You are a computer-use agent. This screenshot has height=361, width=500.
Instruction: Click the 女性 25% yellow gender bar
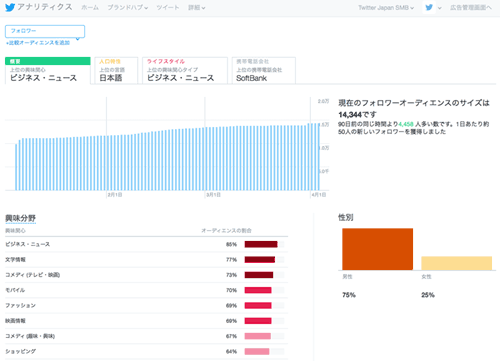[456, 263]
